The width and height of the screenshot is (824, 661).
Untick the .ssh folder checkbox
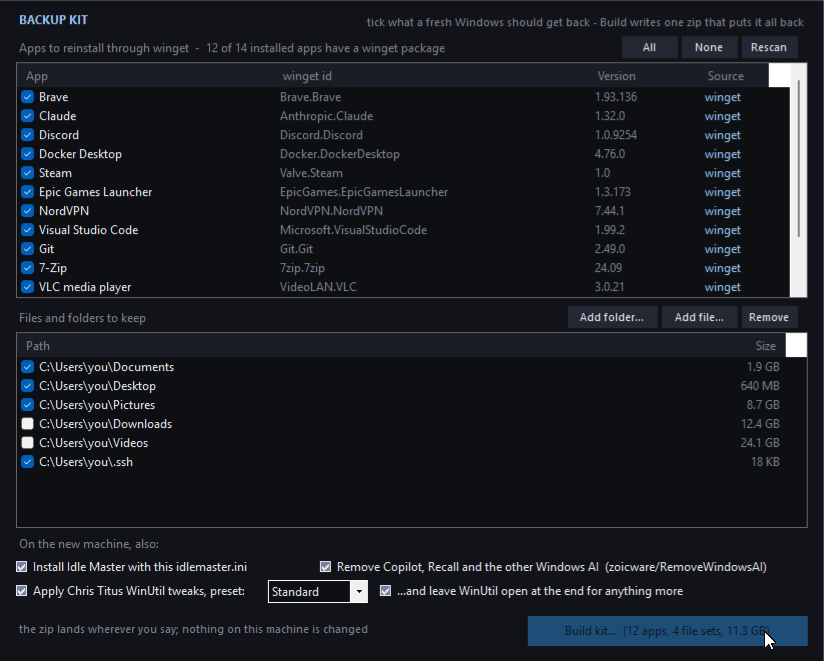pos(27,462)
